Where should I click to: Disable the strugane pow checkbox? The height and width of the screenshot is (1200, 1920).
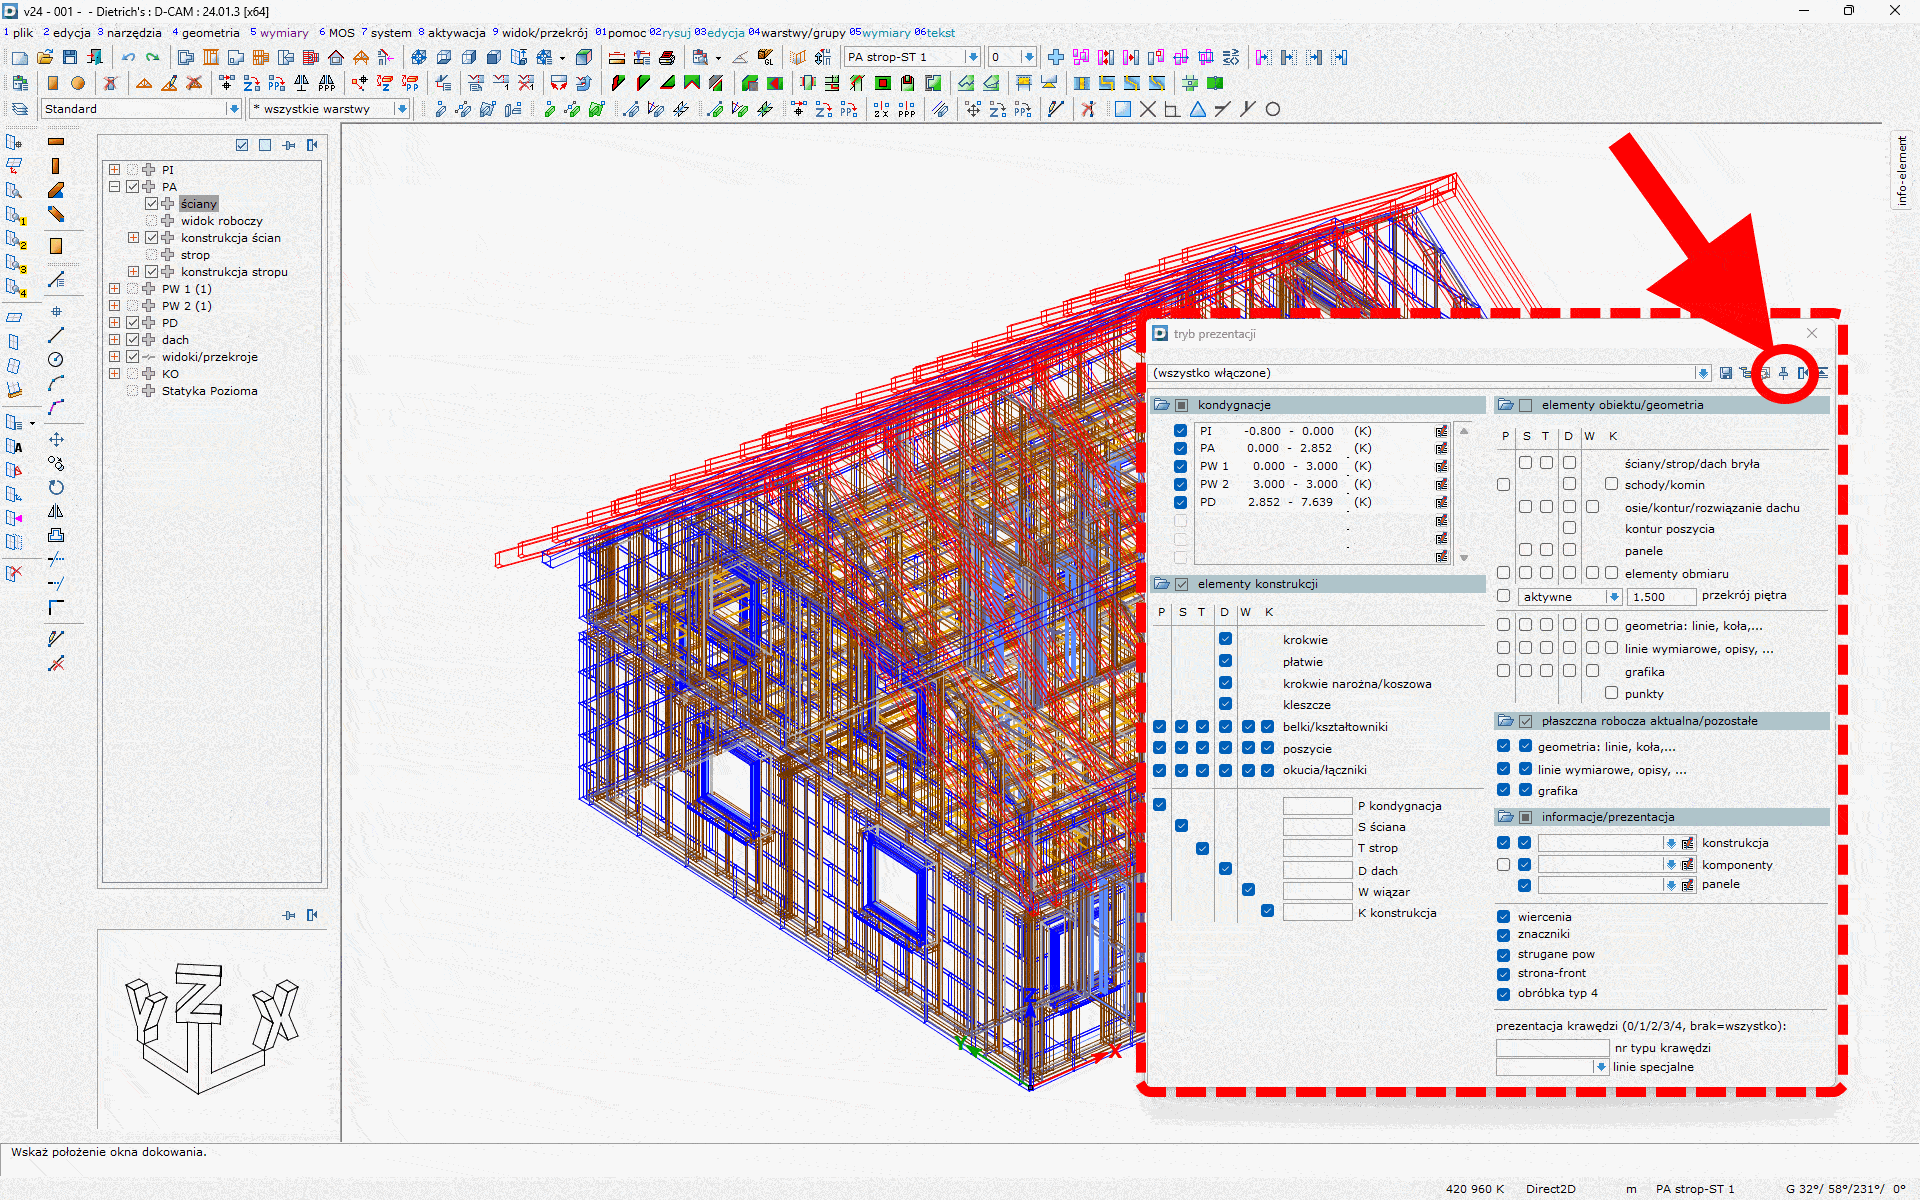(1503, 955)
